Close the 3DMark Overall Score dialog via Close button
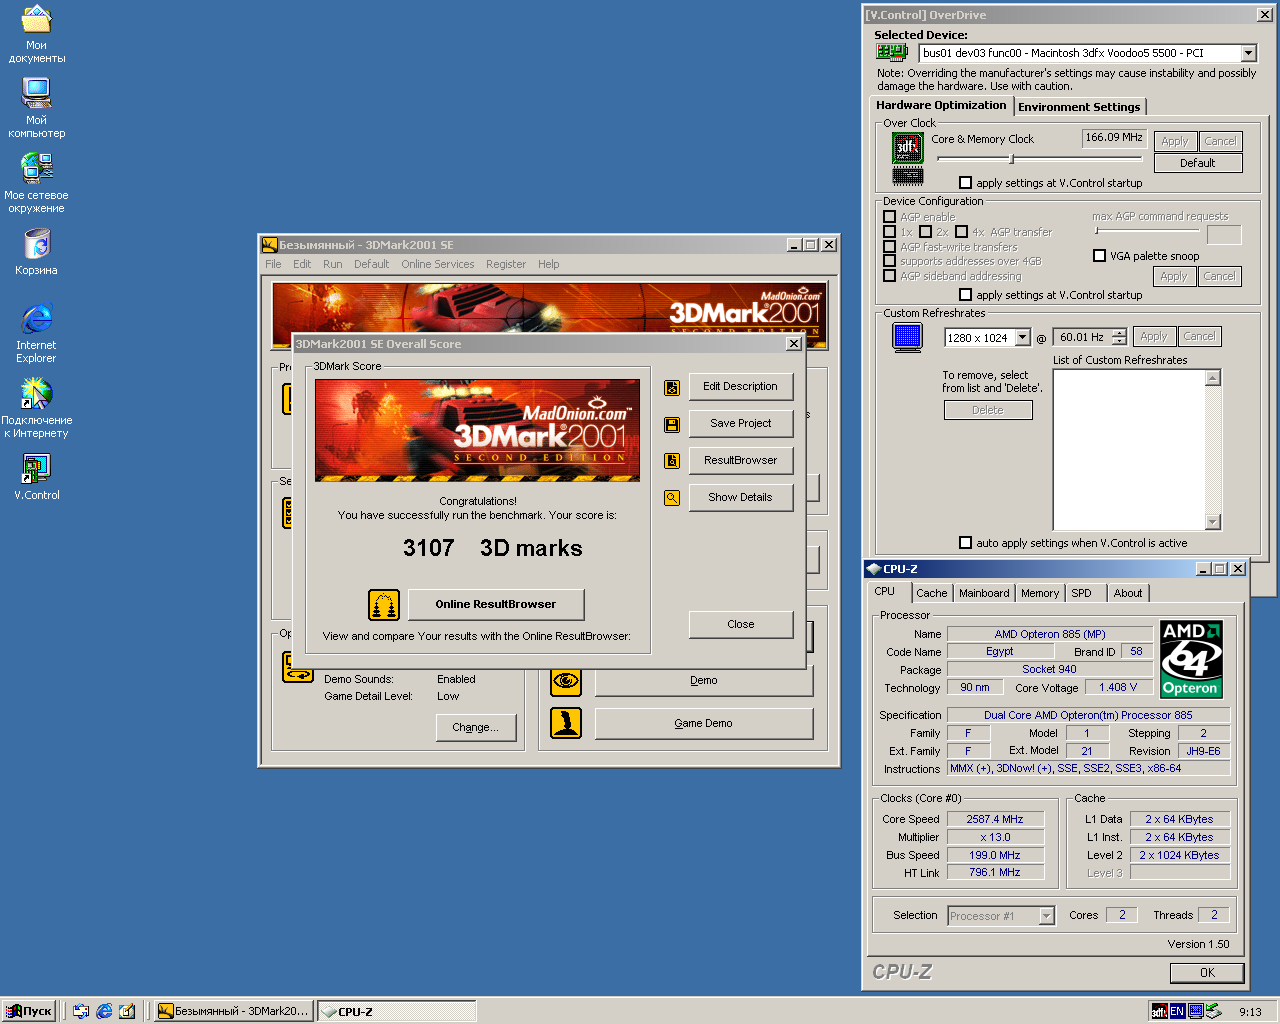 click(741, 625)
